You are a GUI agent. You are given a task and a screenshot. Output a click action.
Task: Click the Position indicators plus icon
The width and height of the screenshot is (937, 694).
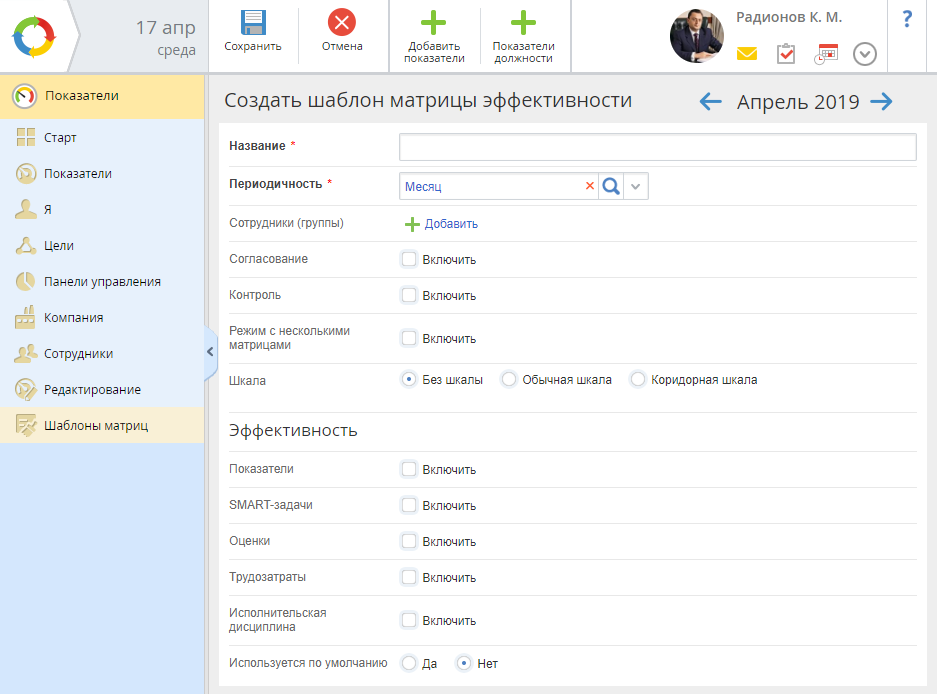523,23
